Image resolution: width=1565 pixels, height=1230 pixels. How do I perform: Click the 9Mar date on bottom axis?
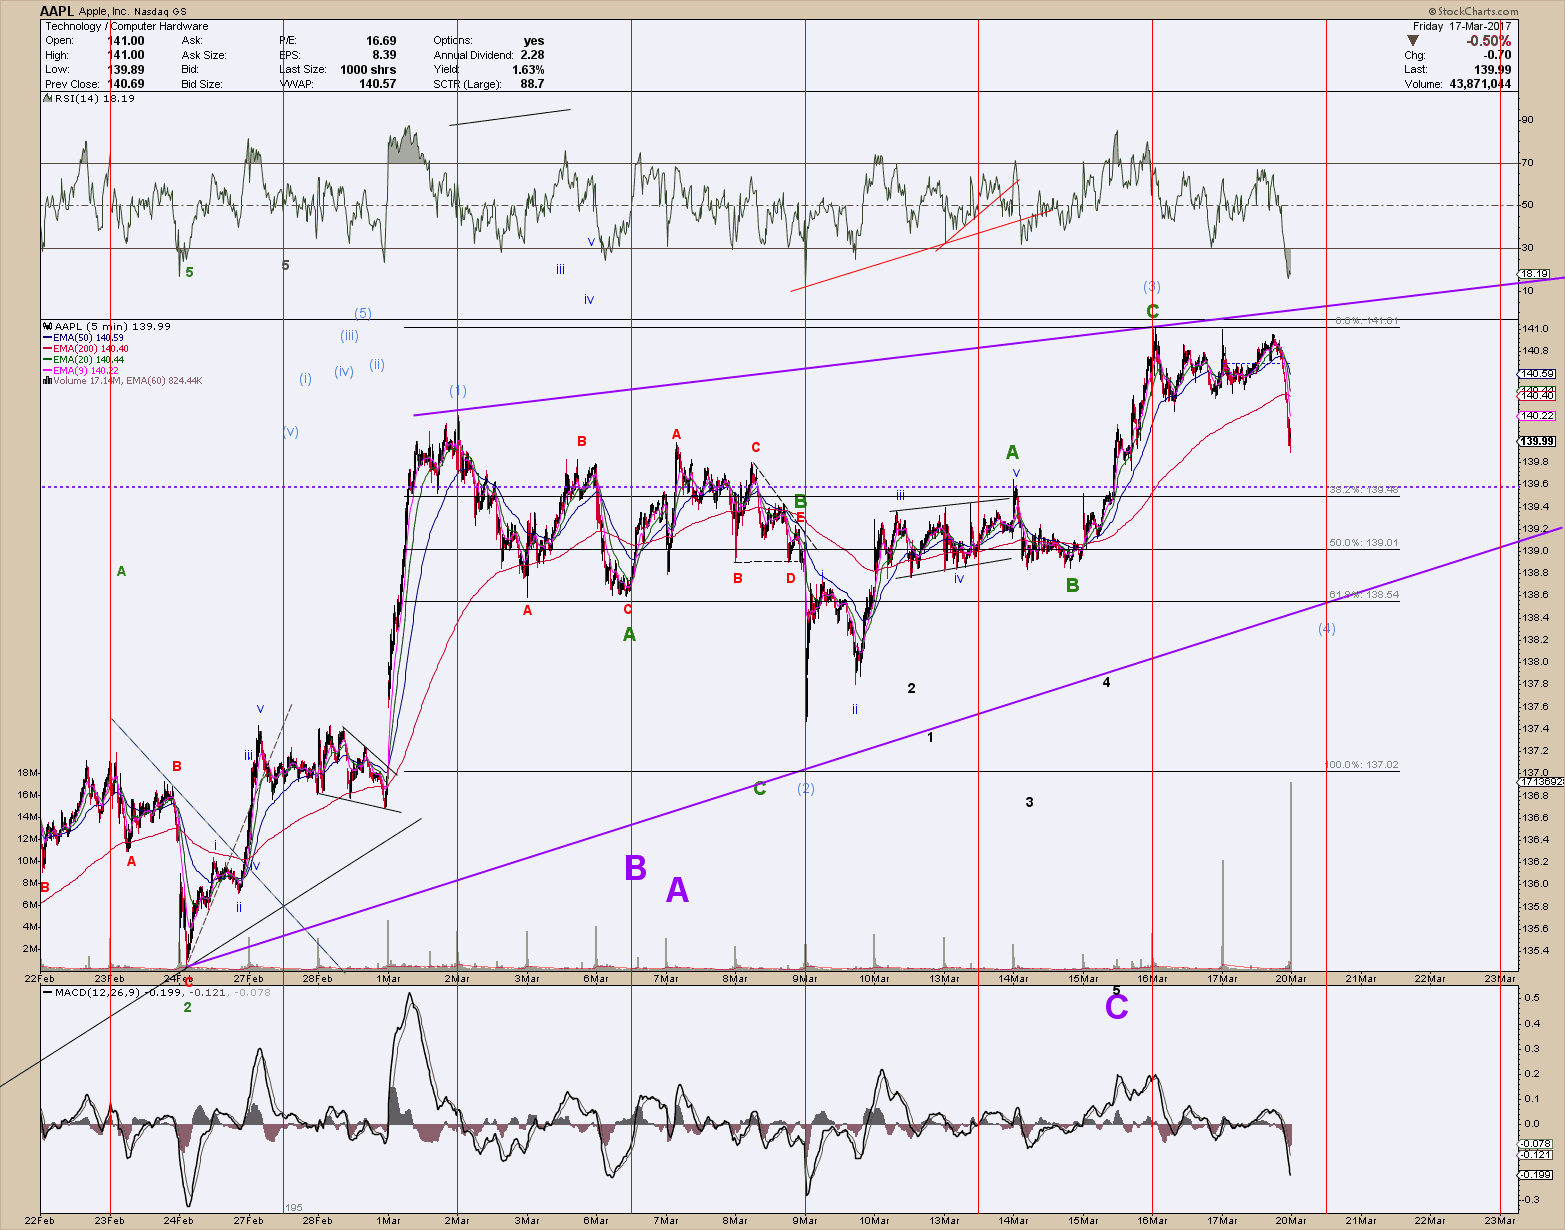[x=805, y=979]
